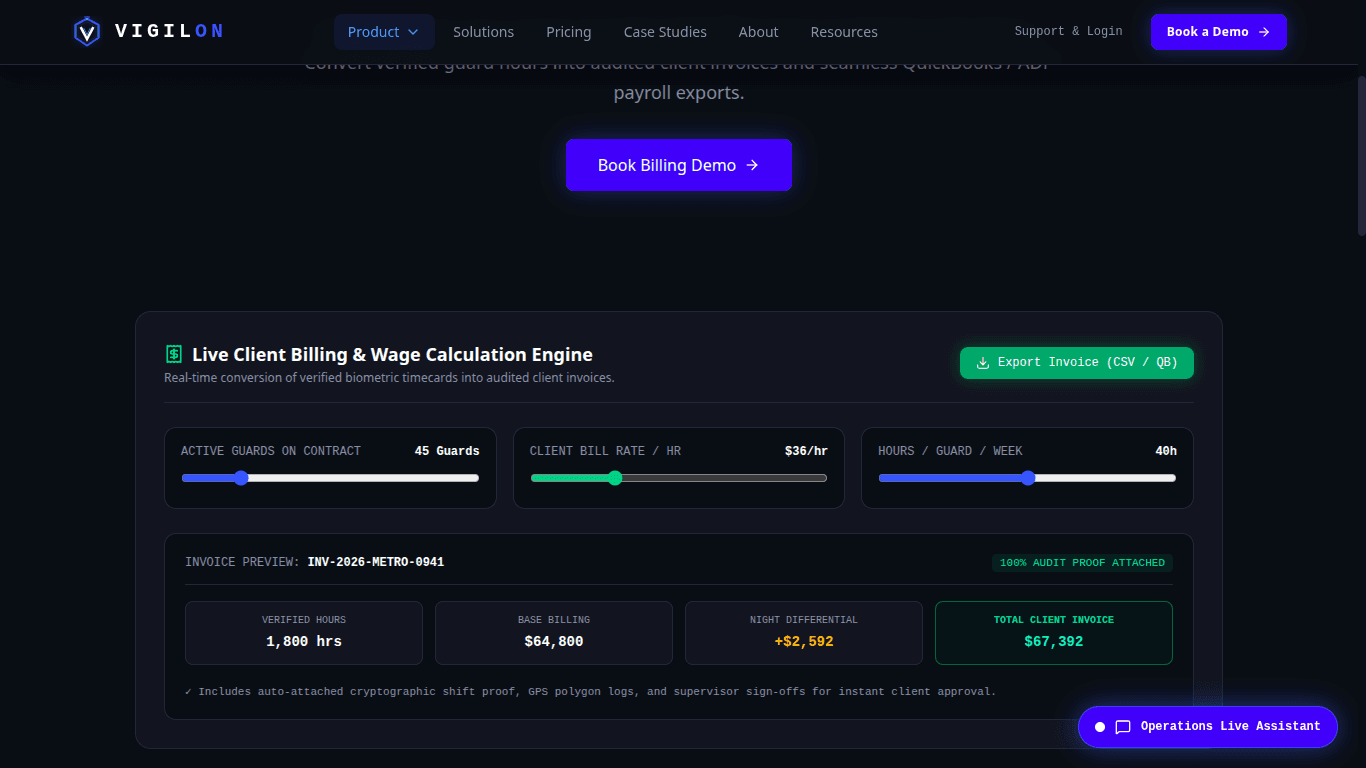
Task: Open the Resources menu item
Action: pos(844,32)
